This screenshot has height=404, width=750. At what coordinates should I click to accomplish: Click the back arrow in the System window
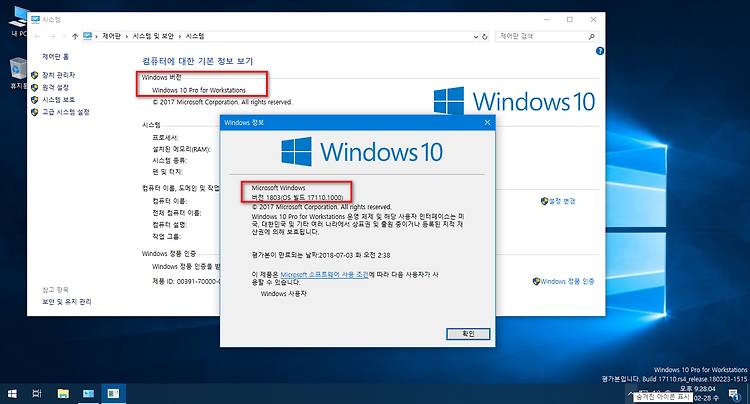point(38,36)
